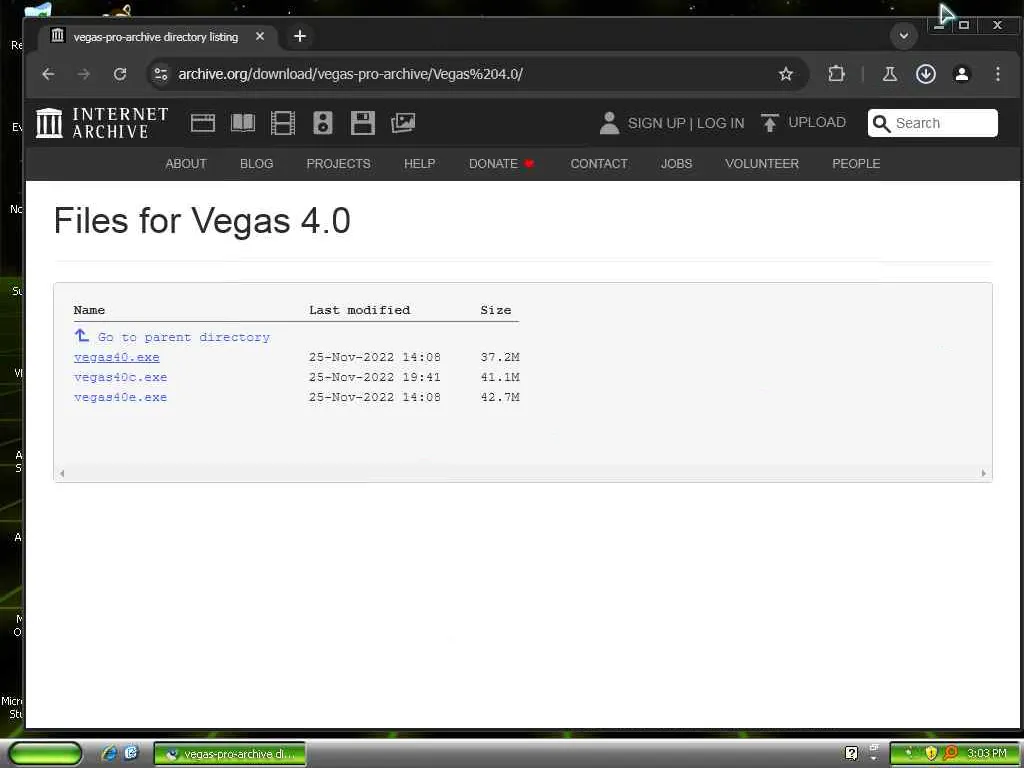
Task: Open the BLOG menu item
Action: point(257,163)
